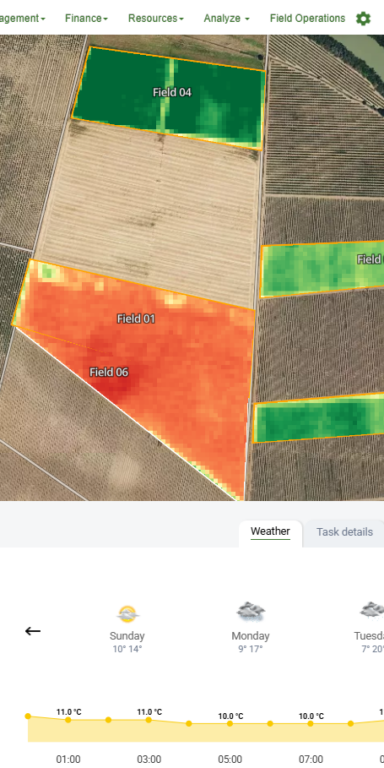The width and height of the screenshot is (384, 768).
Task: Click the 03:00 temperature data point
Action: [148, 720]
